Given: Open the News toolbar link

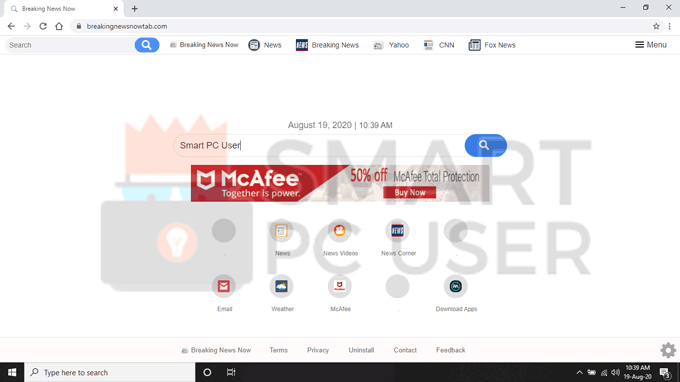Looking at the screenshot, I should tap(265, 45).
